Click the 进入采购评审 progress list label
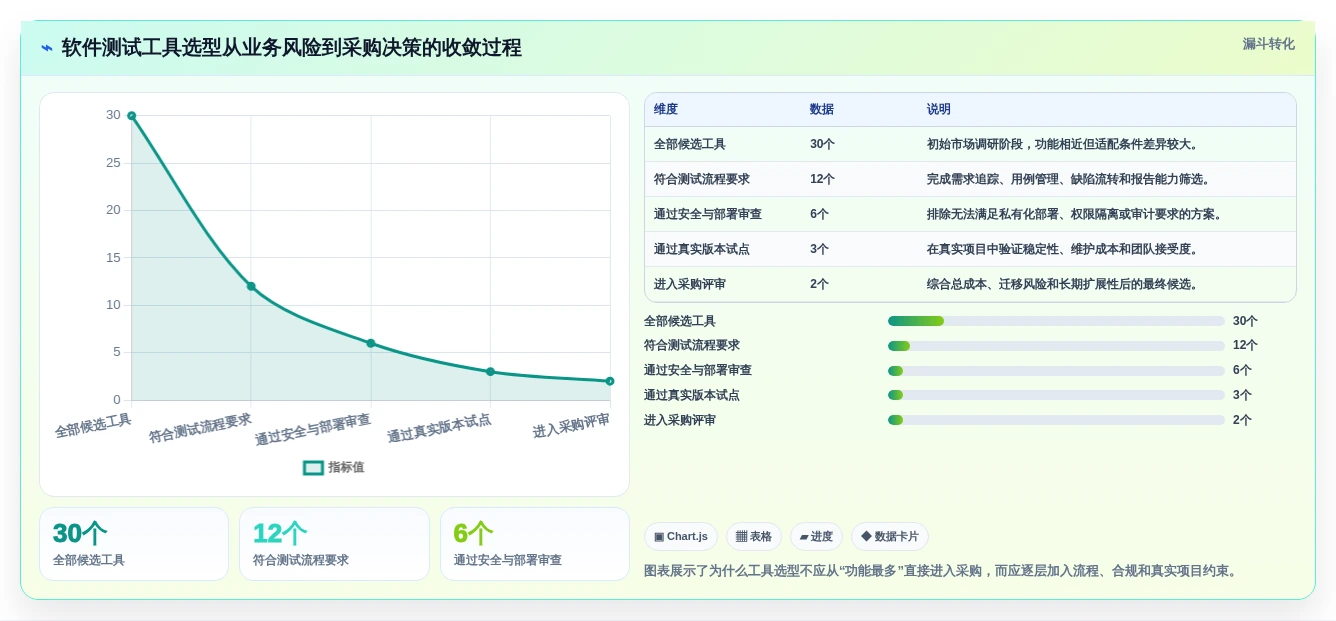The image size is (1336, 621). click(680, 420)
